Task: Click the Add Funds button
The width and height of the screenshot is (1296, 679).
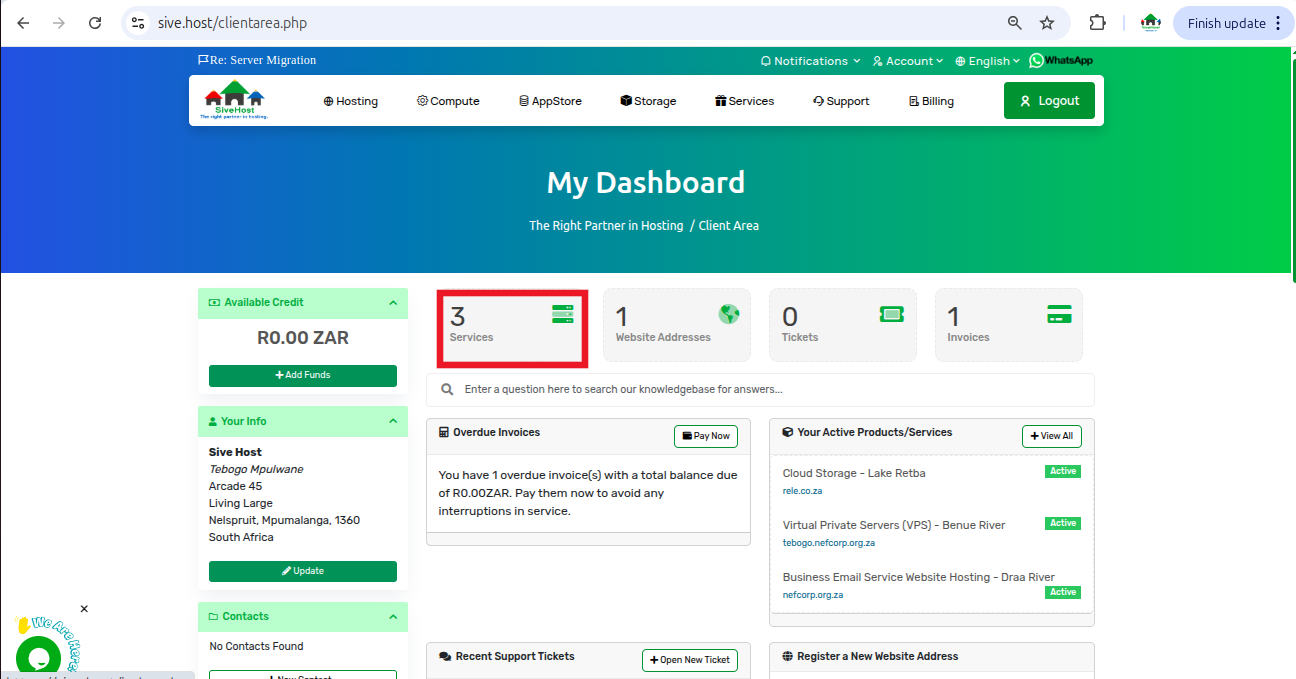Action: [x=303, y=375]
